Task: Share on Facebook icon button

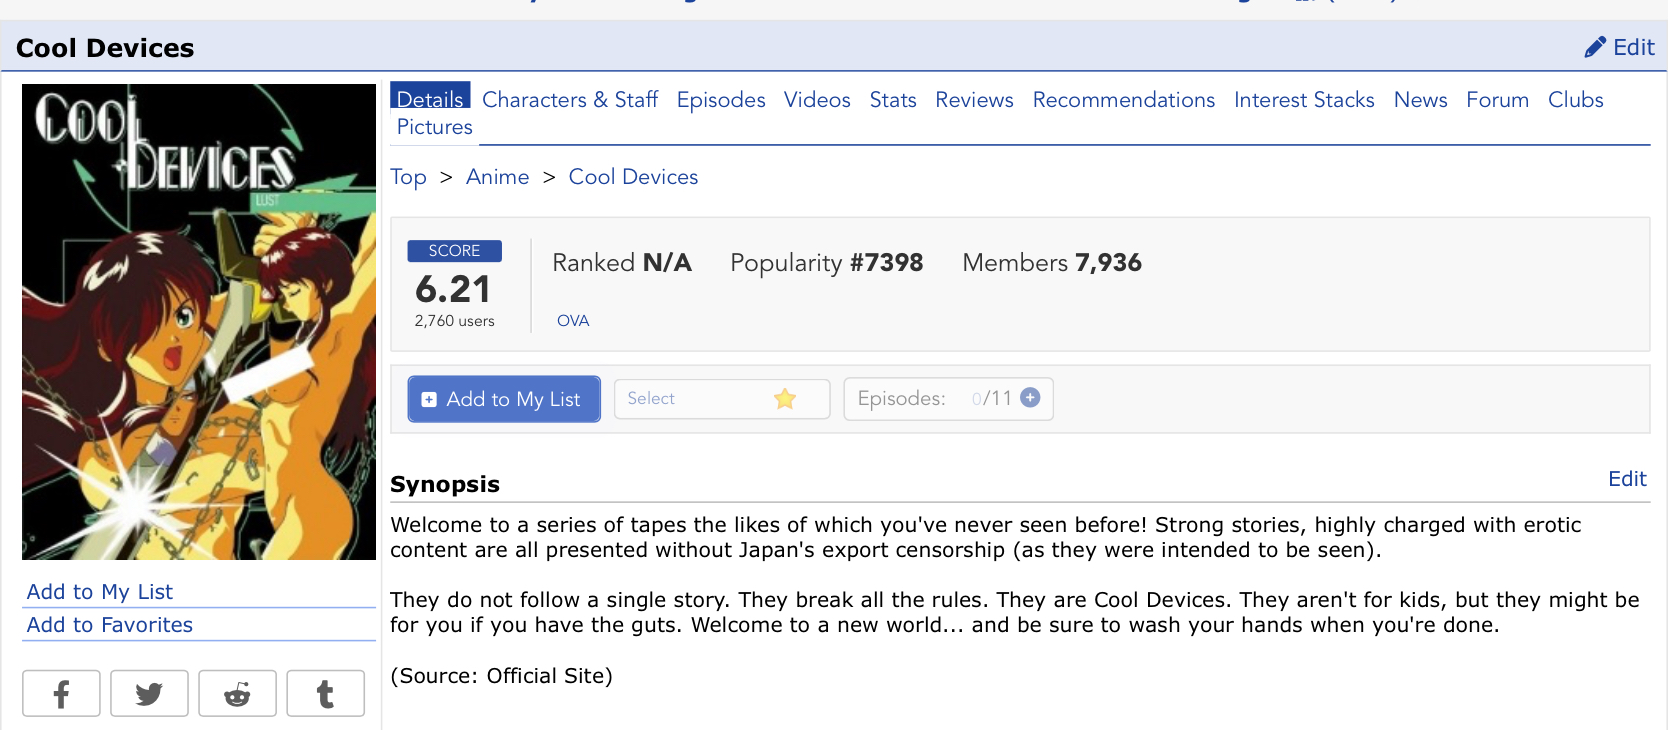Action: 61,693
